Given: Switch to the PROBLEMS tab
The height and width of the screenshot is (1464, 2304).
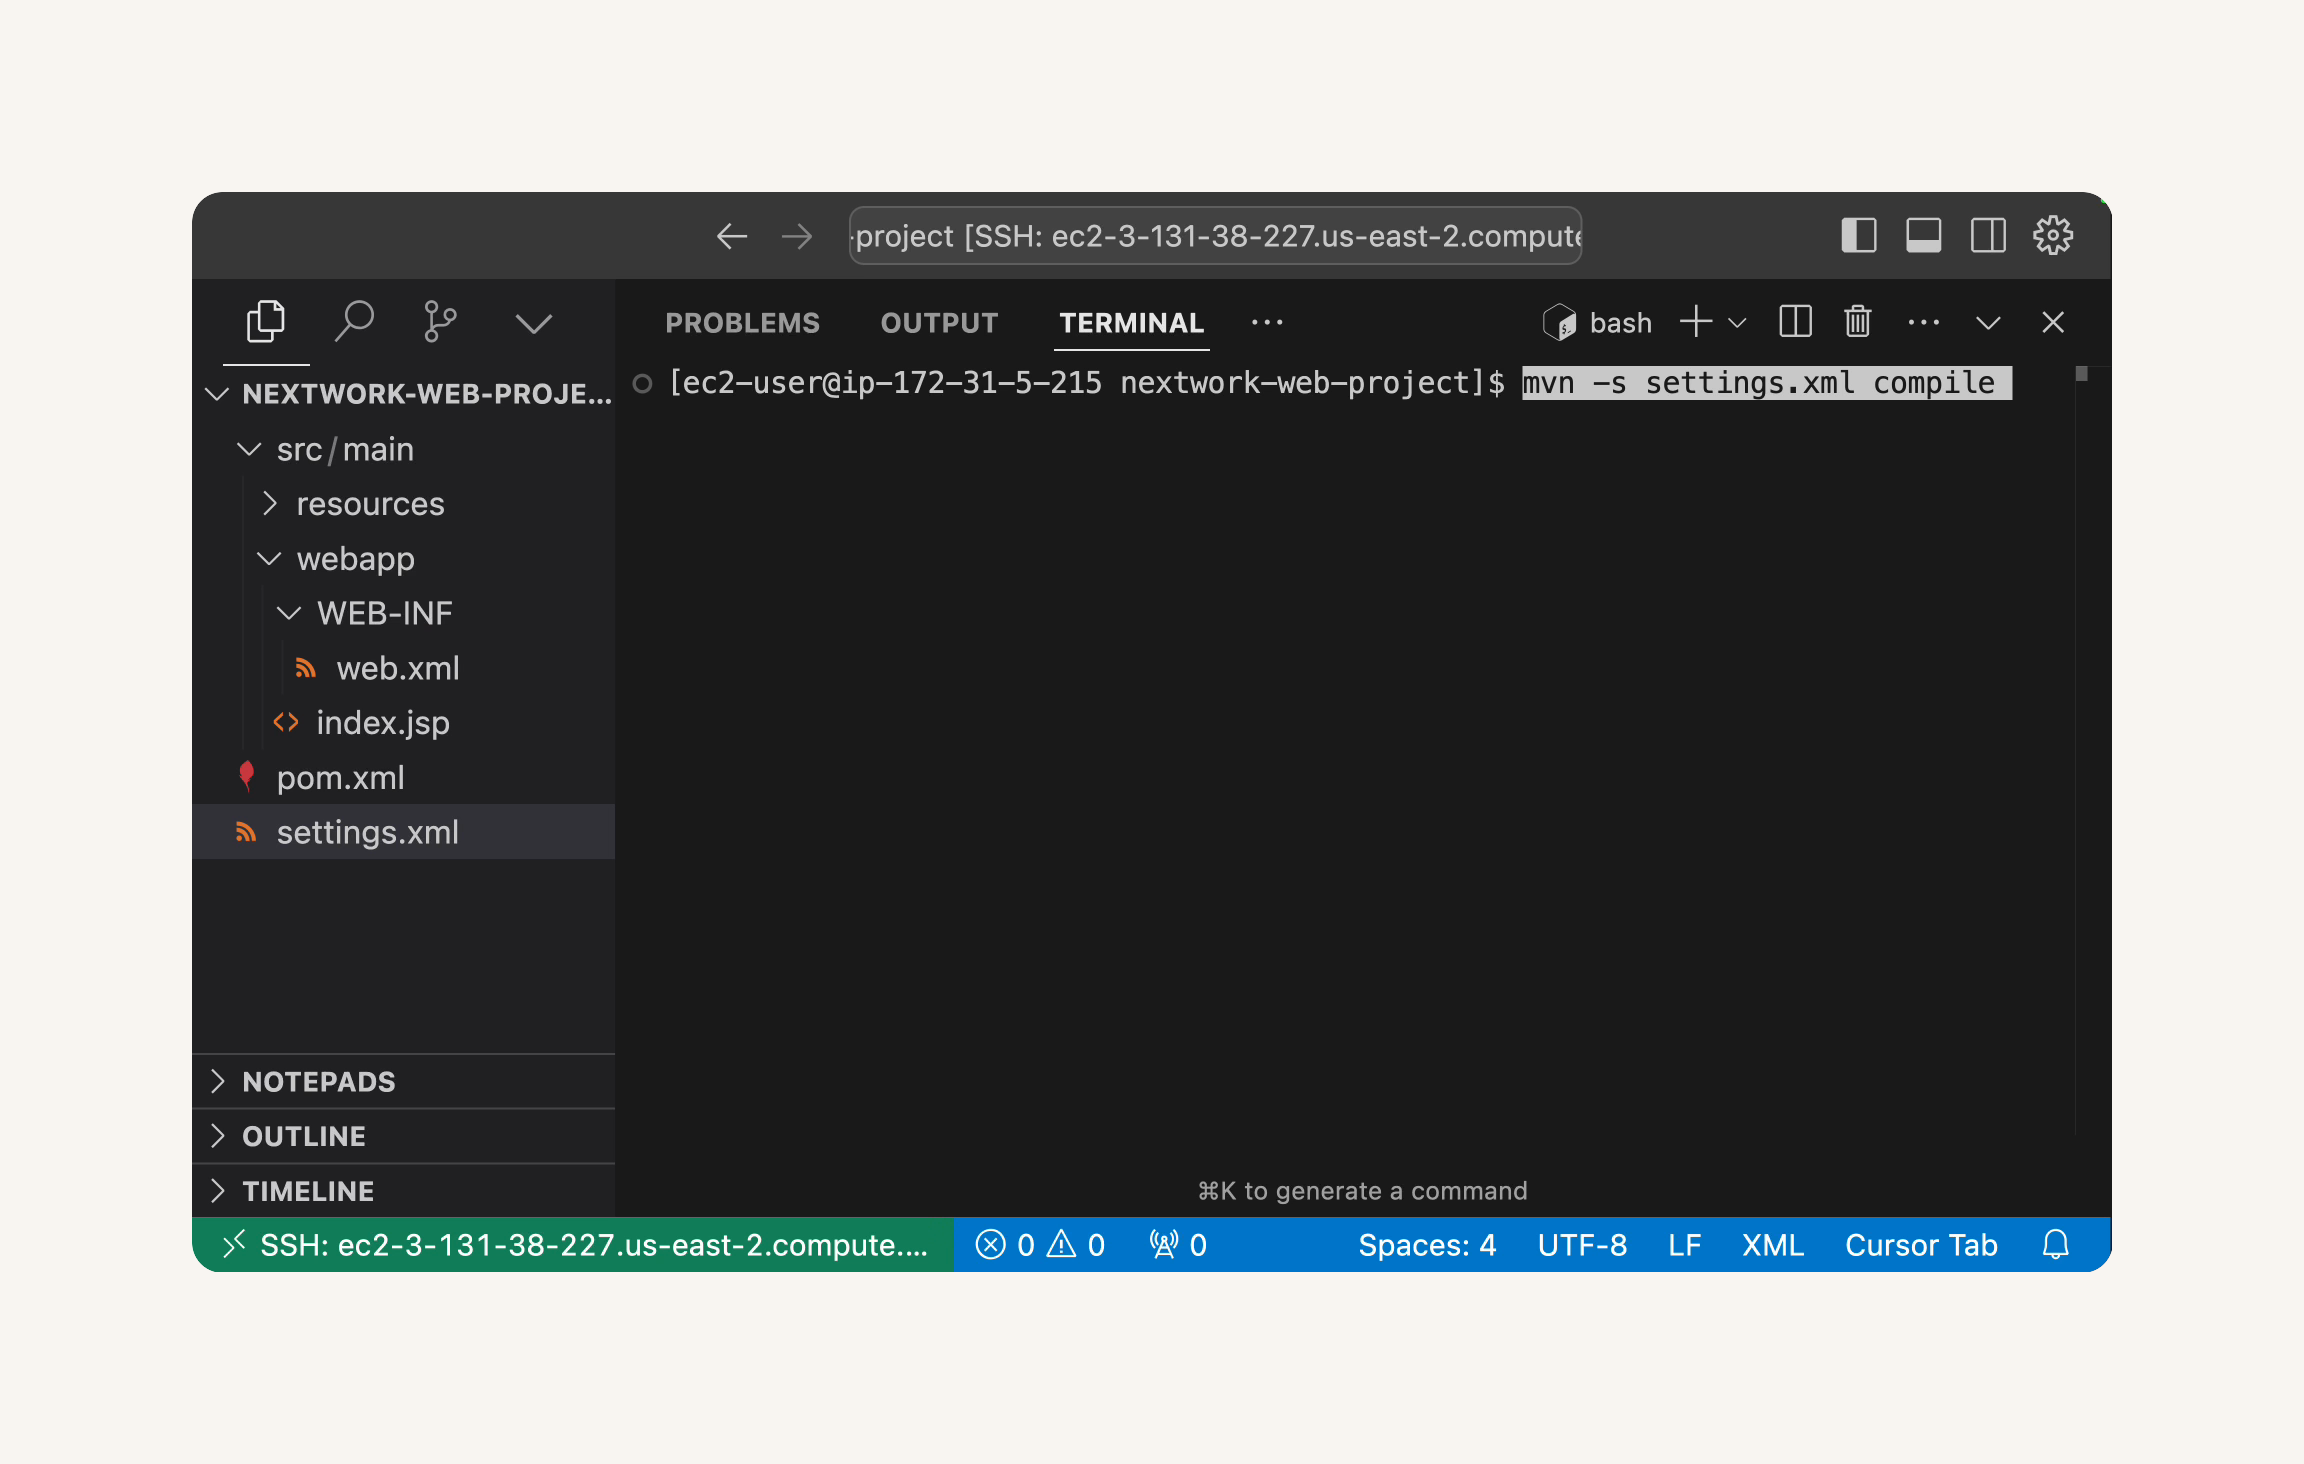Looking at the screenshot, I should pyautogui.click(x=742, y=323).
